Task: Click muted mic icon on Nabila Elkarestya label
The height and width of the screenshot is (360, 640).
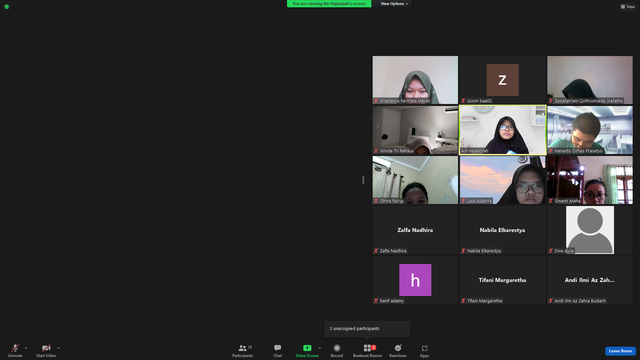Action: [463, 251]
